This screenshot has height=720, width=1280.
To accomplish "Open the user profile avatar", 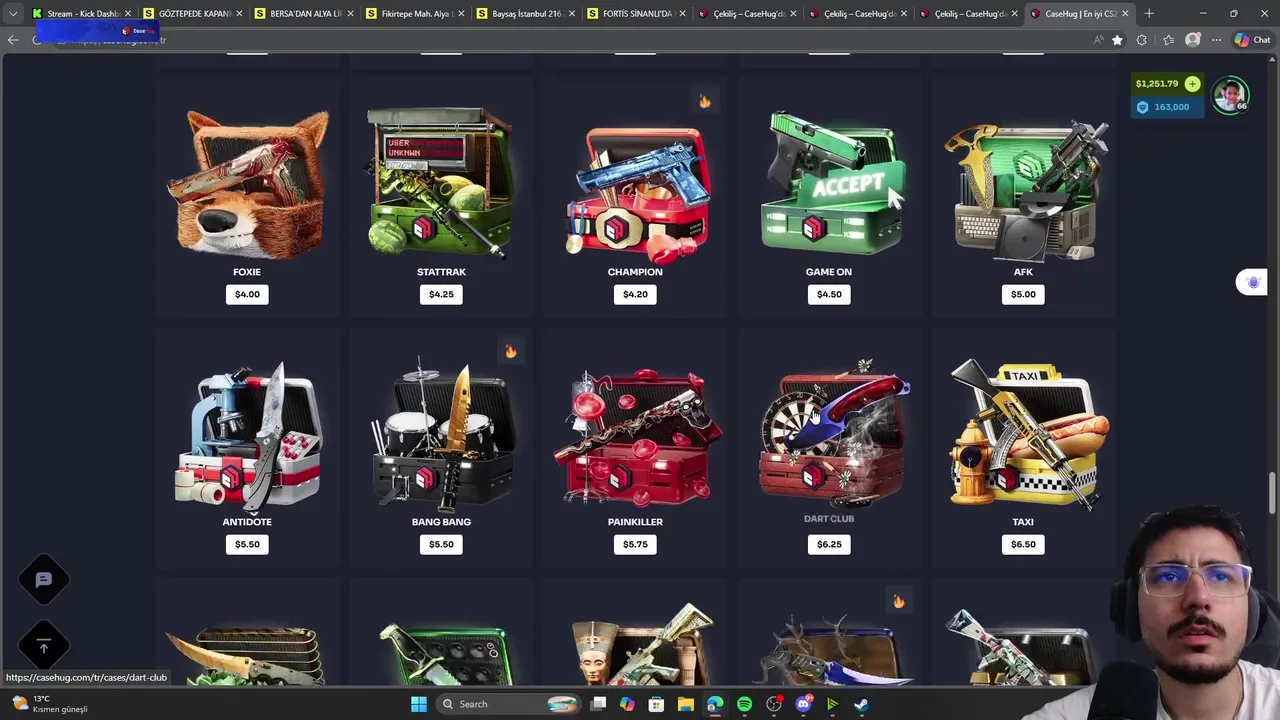I will (x=1230, y=95).
